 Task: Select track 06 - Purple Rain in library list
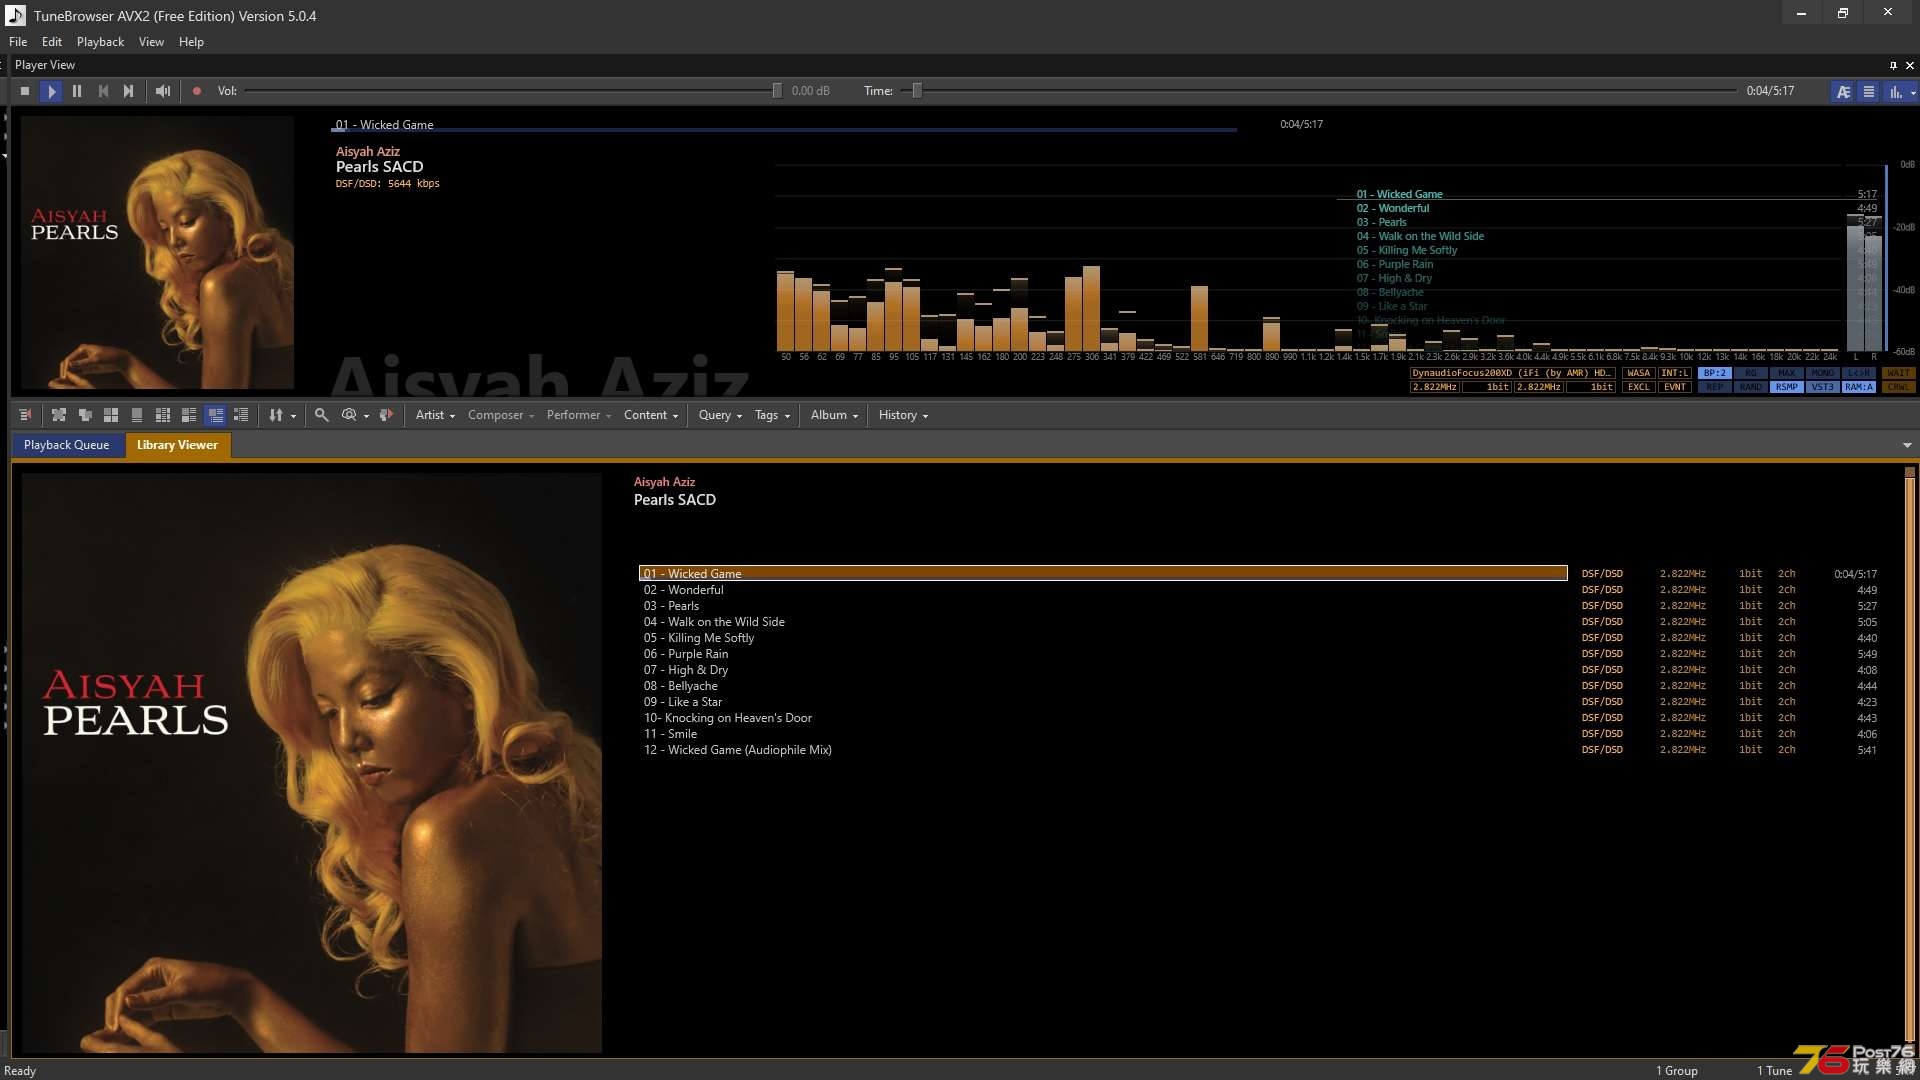coord(1103,654)
